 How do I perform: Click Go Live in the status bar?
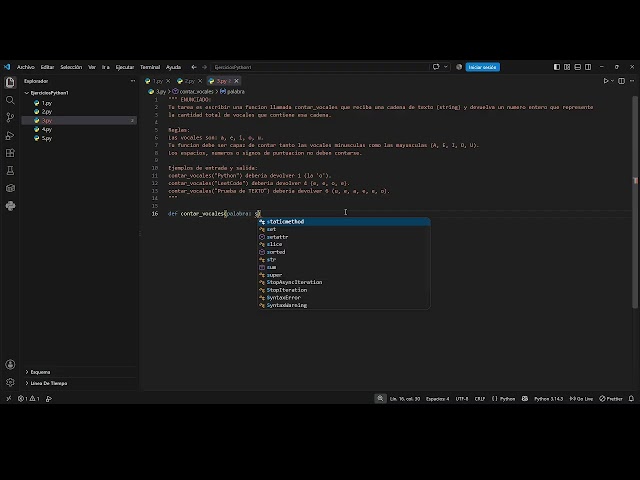(x=581, y=398)
